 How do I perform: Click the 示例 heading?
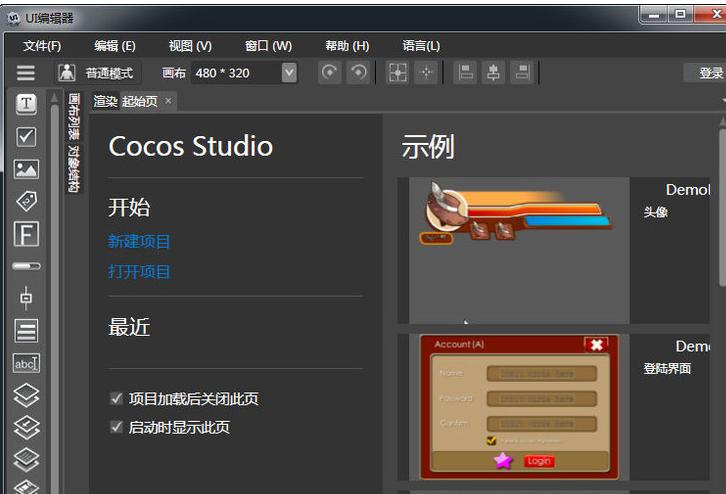point(428,147)
